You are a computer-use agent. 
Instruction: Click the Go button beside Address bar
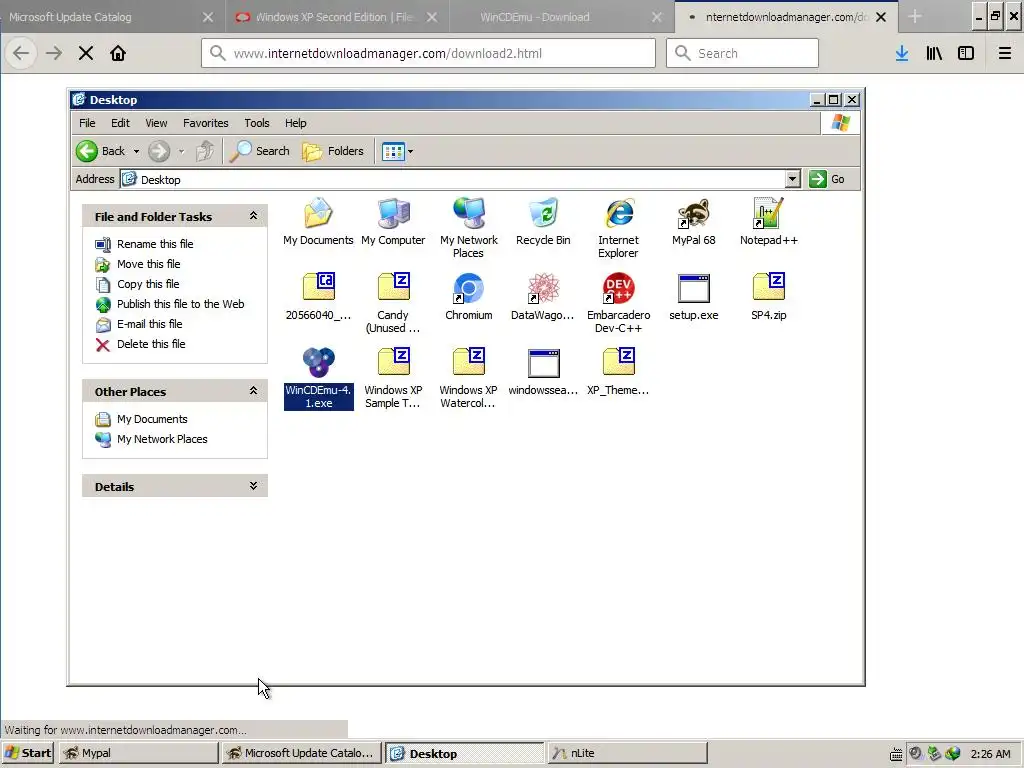pos(827,179)
